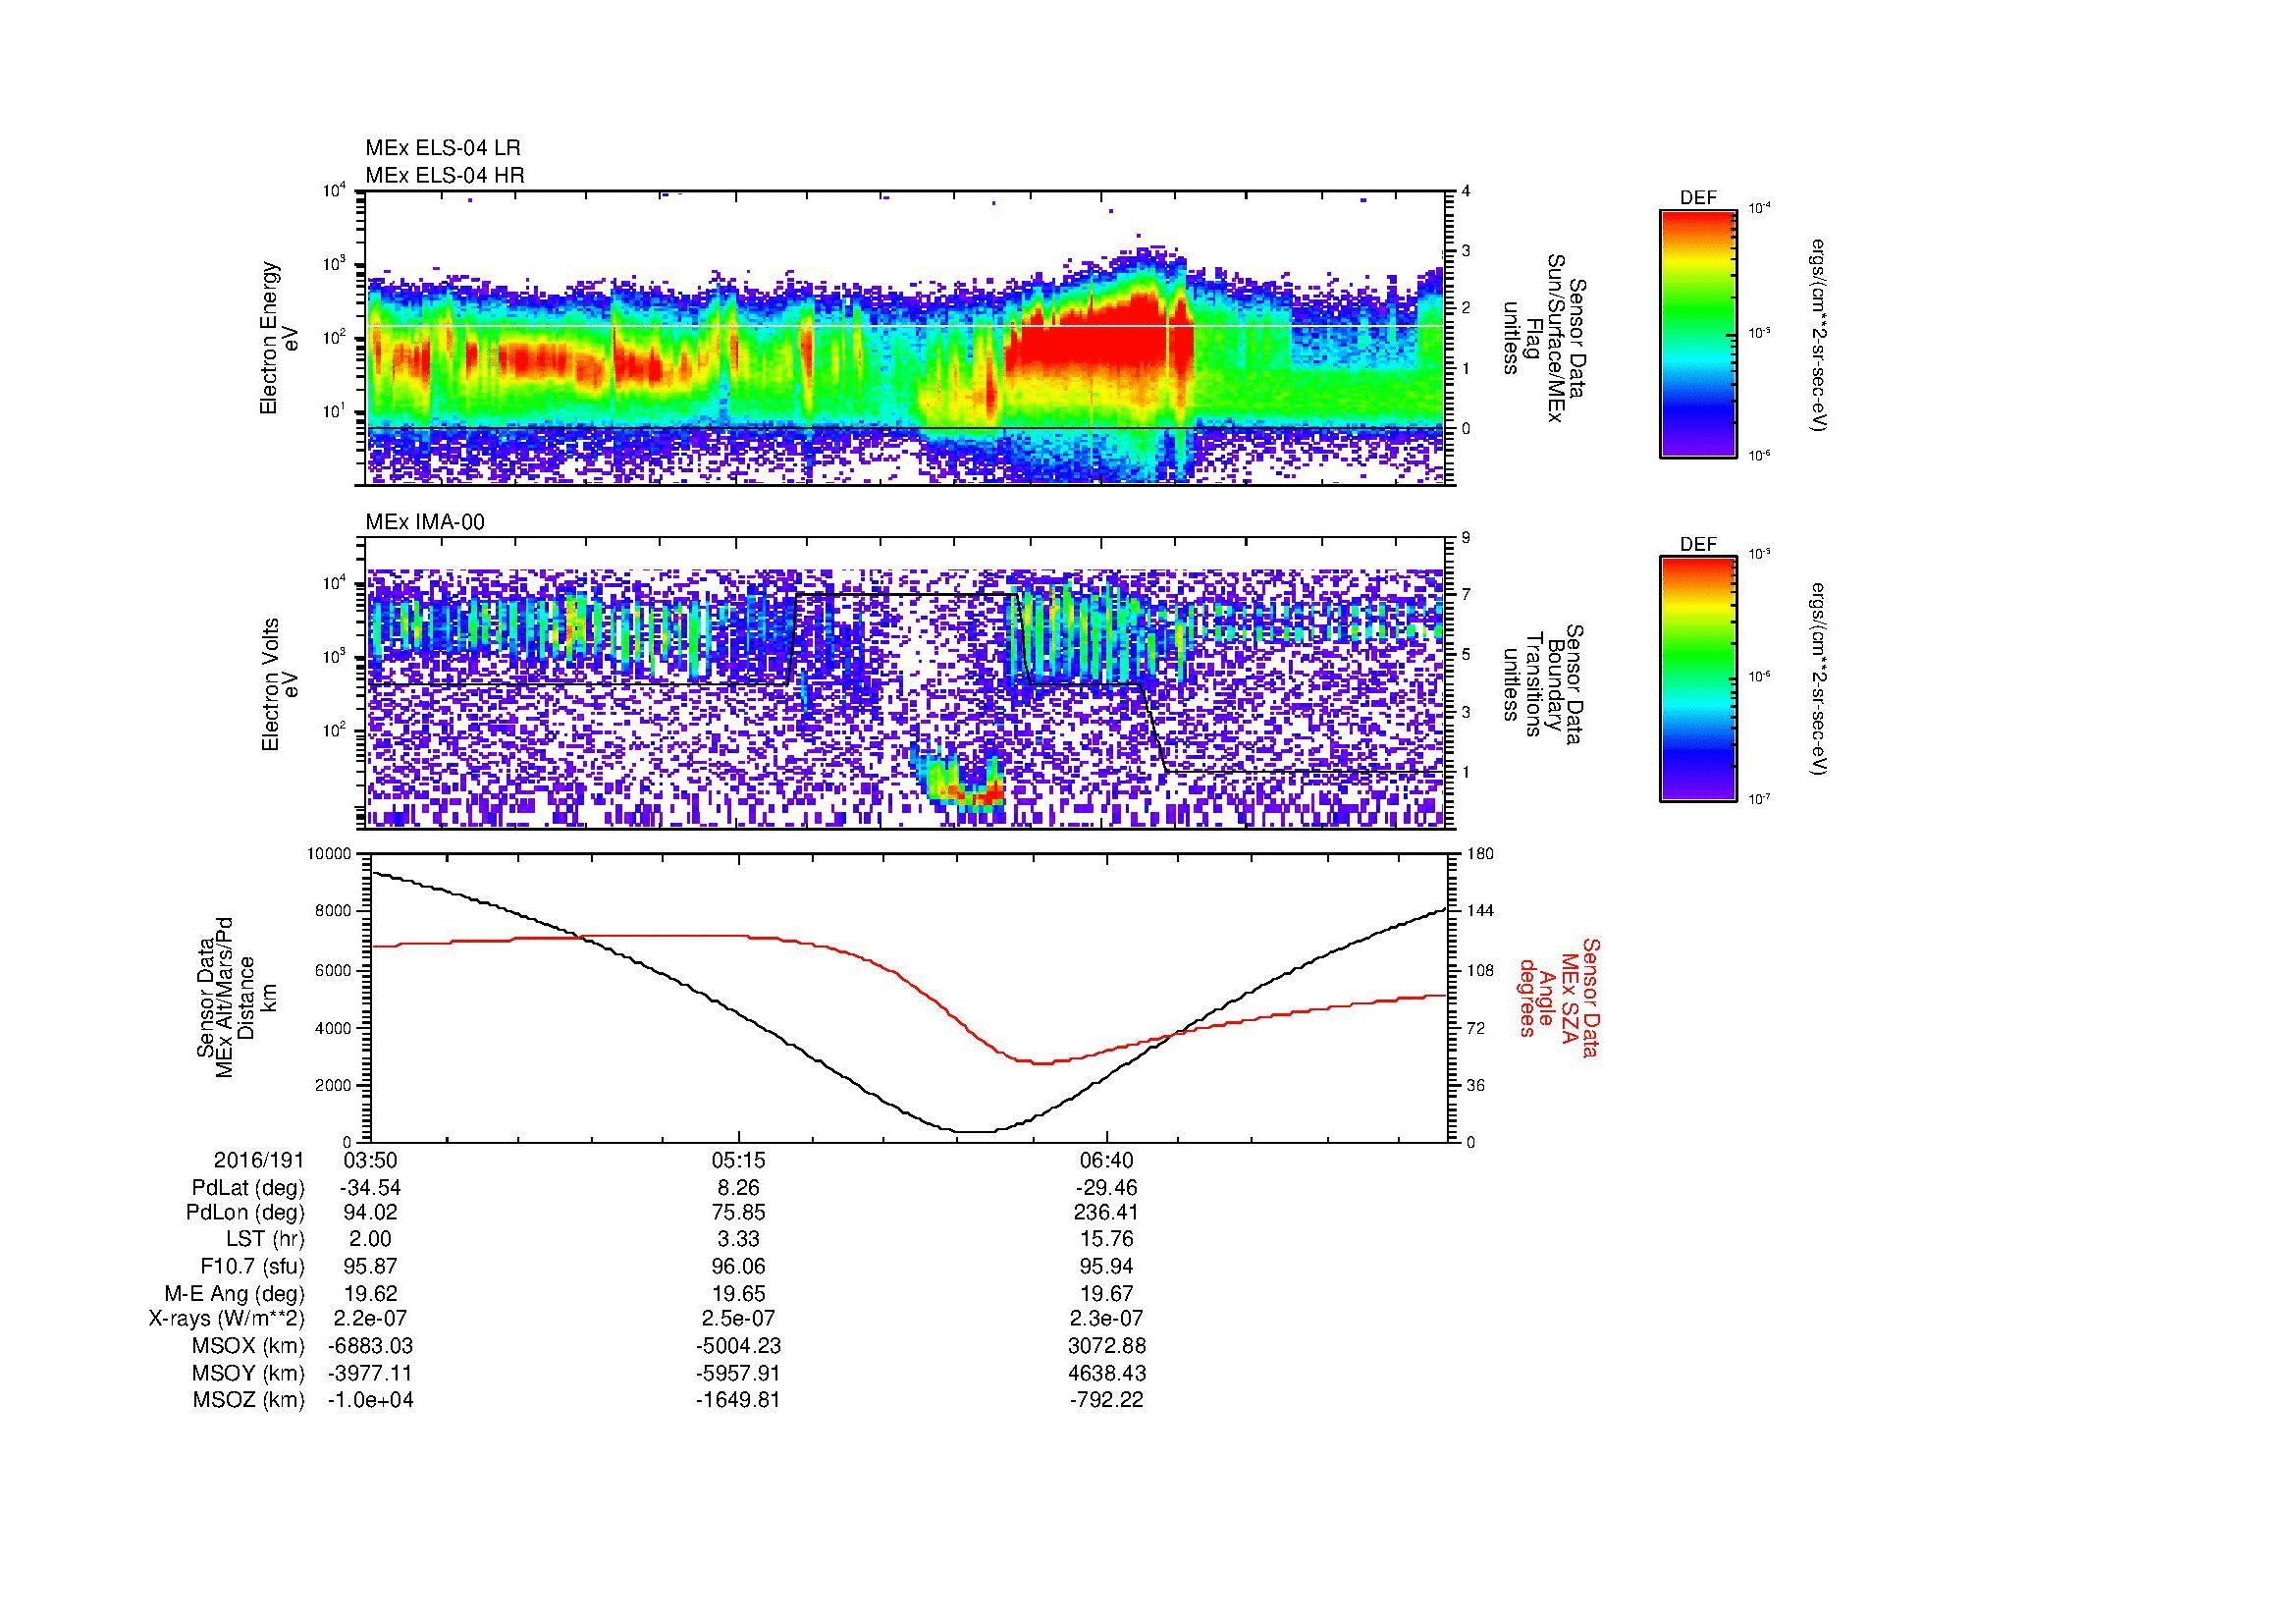The width and height of the screenshot is (2296, 1623).
Task: Select the 'PdLat (deg)' row label
Action: coord(248,1188)
